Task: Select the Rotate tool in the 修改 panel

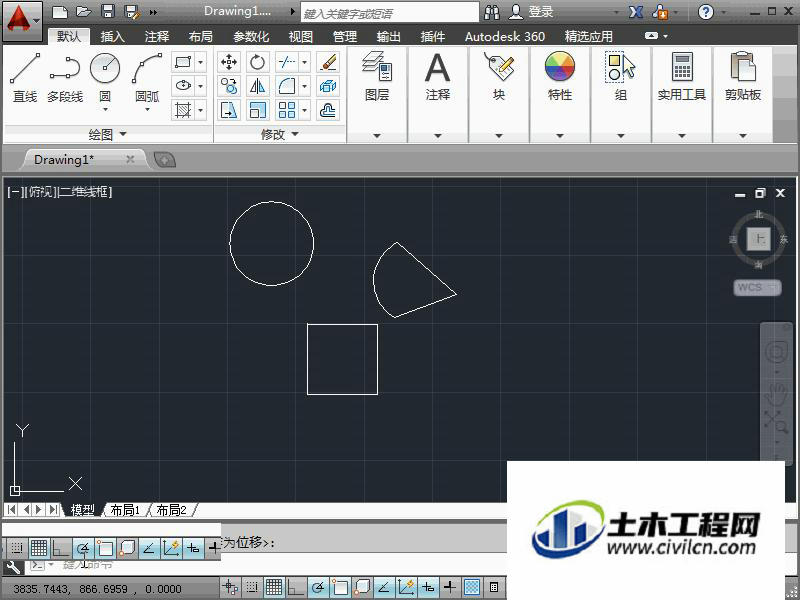Action: coord(258,62)
